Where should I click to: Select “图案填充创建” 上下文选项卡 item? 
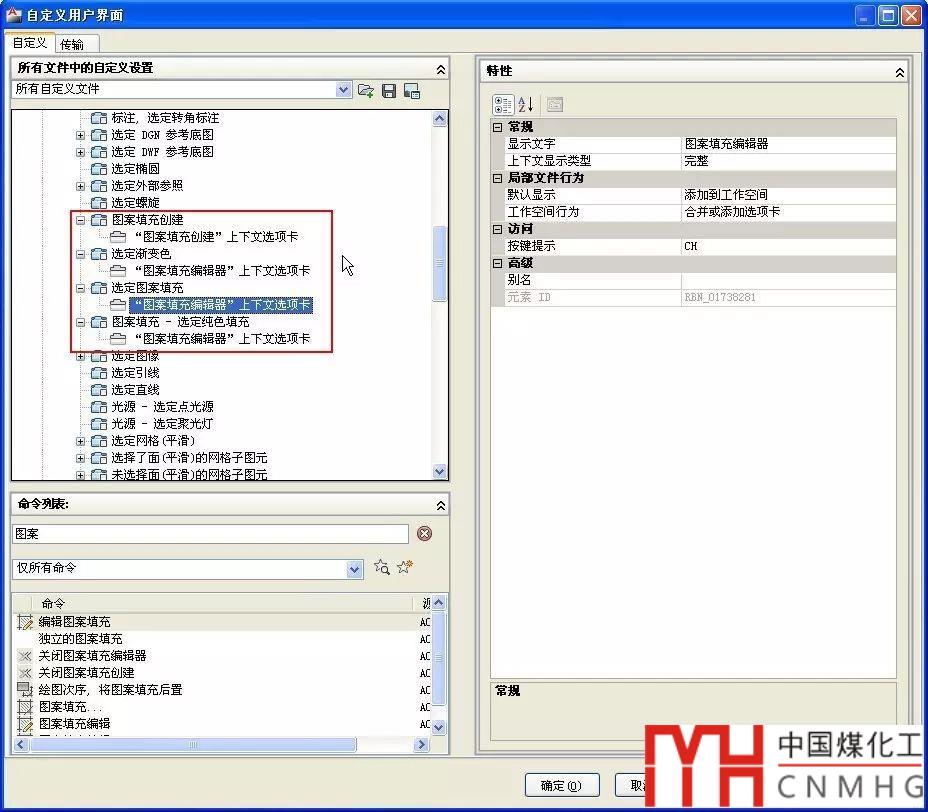coord(216,237)
